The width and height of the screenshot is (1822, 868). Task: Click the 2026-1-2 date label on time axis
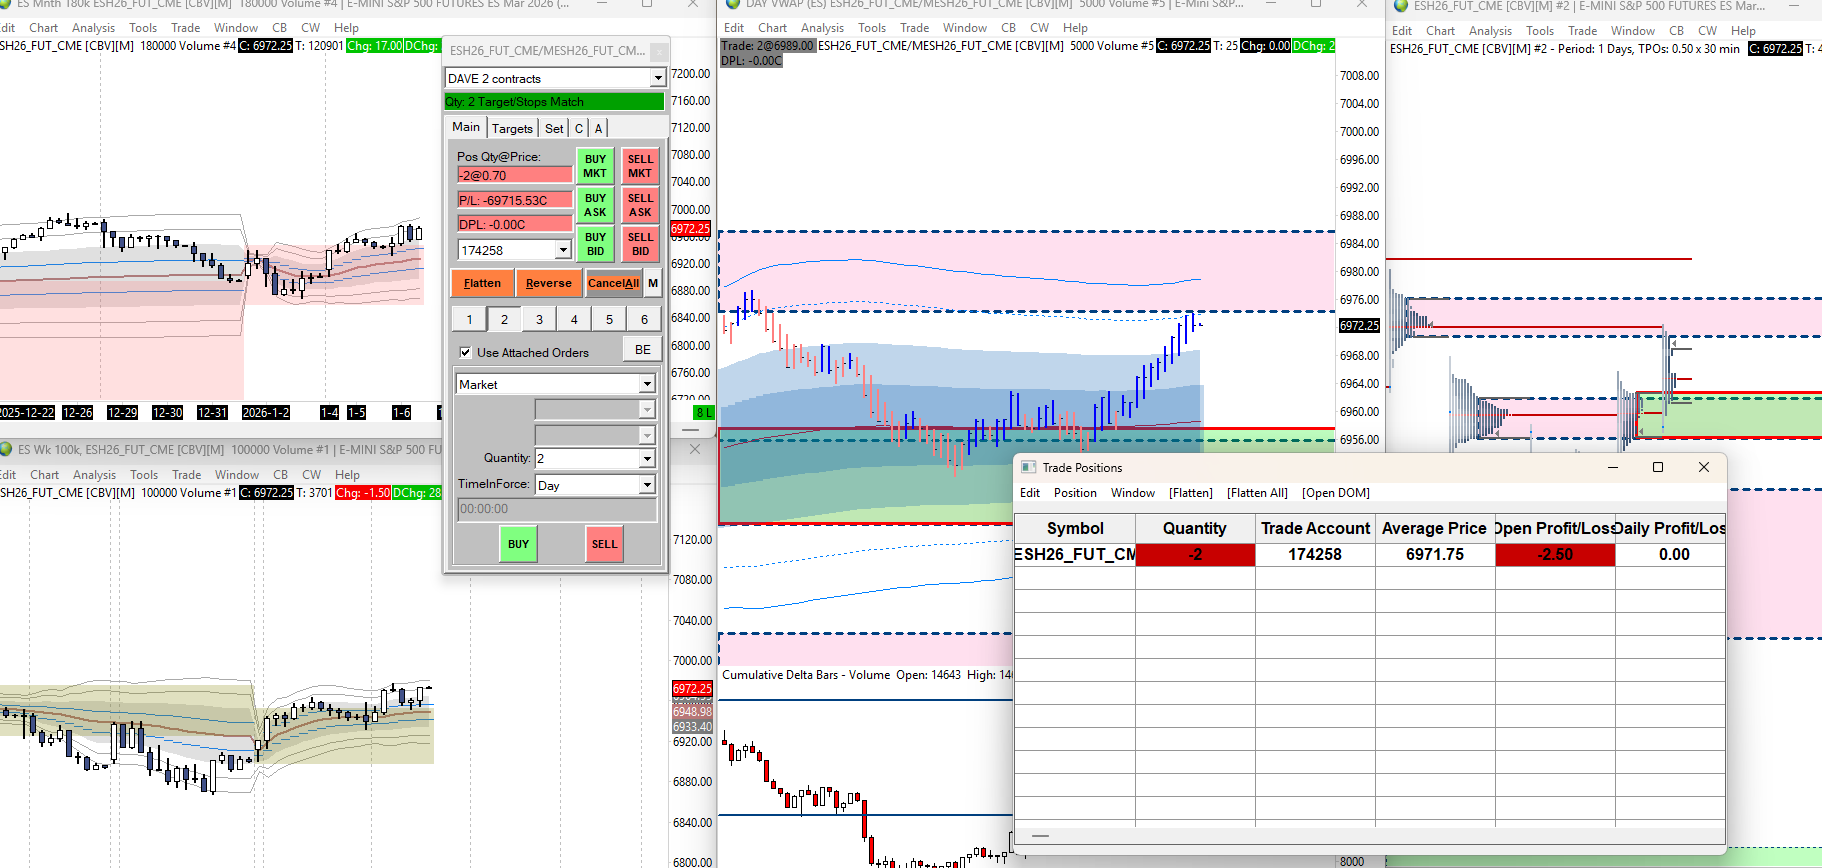click(266, 412)
